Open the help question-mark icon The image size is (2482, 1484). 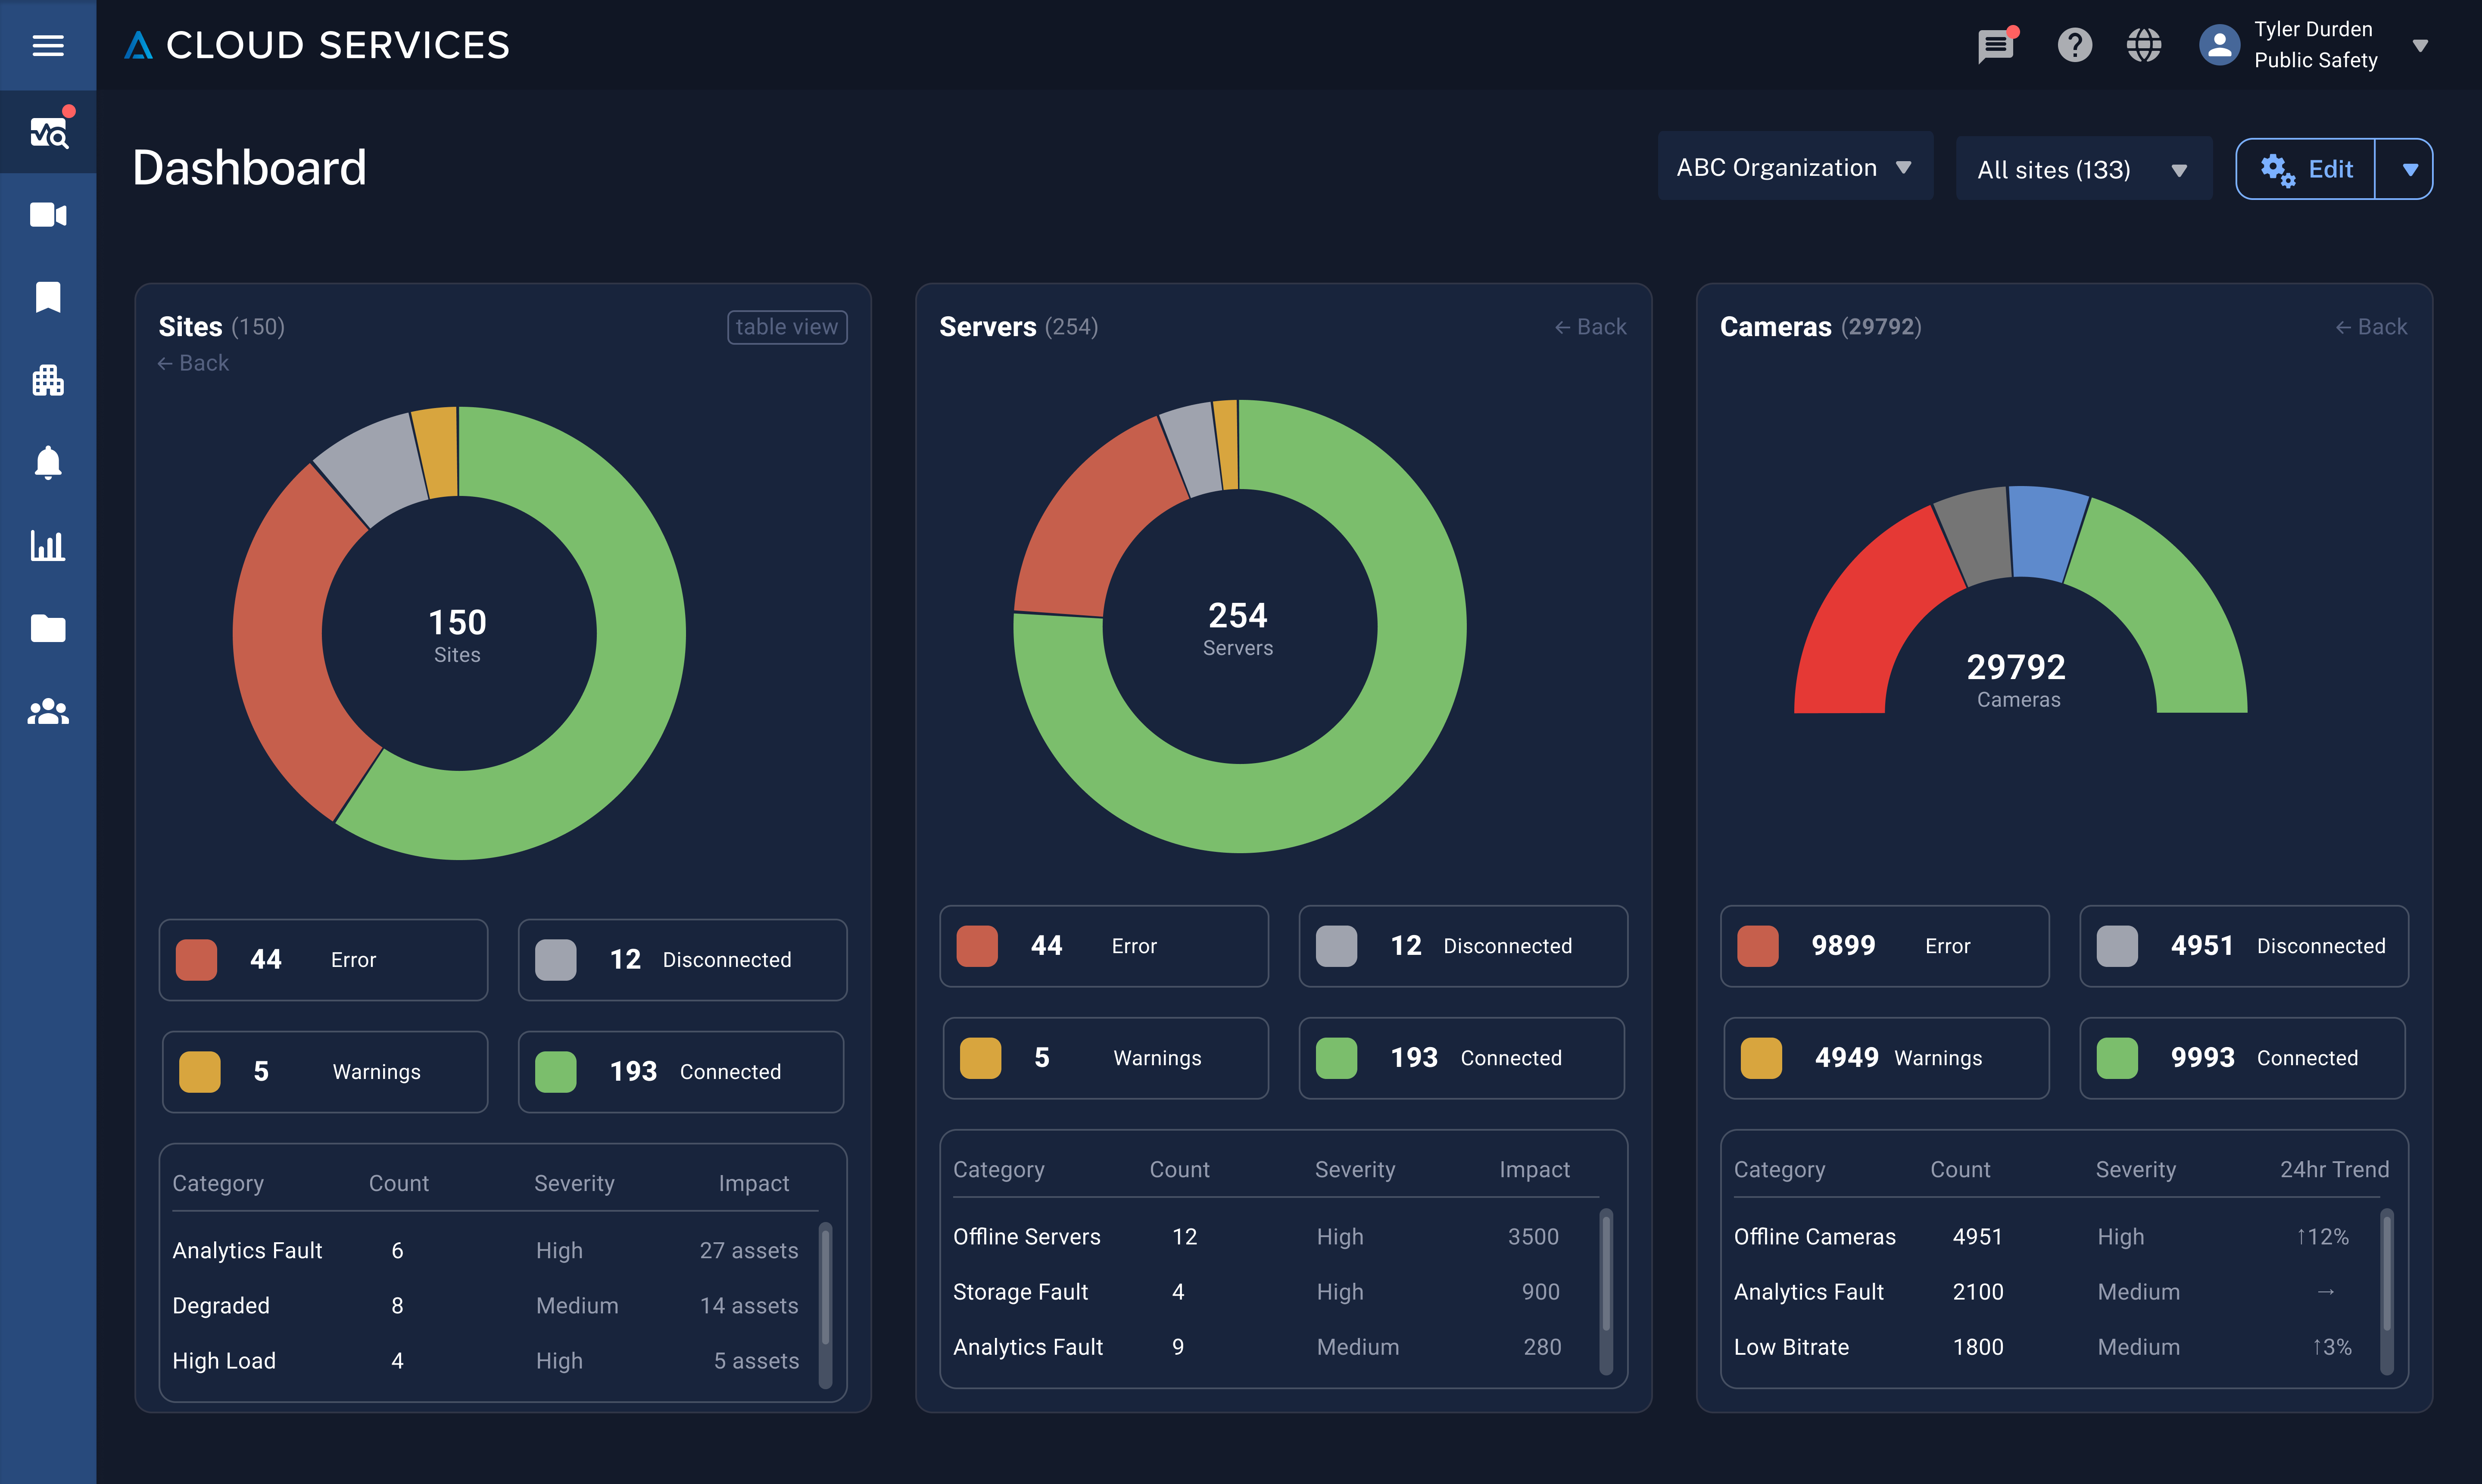(x=2074, y=45)
